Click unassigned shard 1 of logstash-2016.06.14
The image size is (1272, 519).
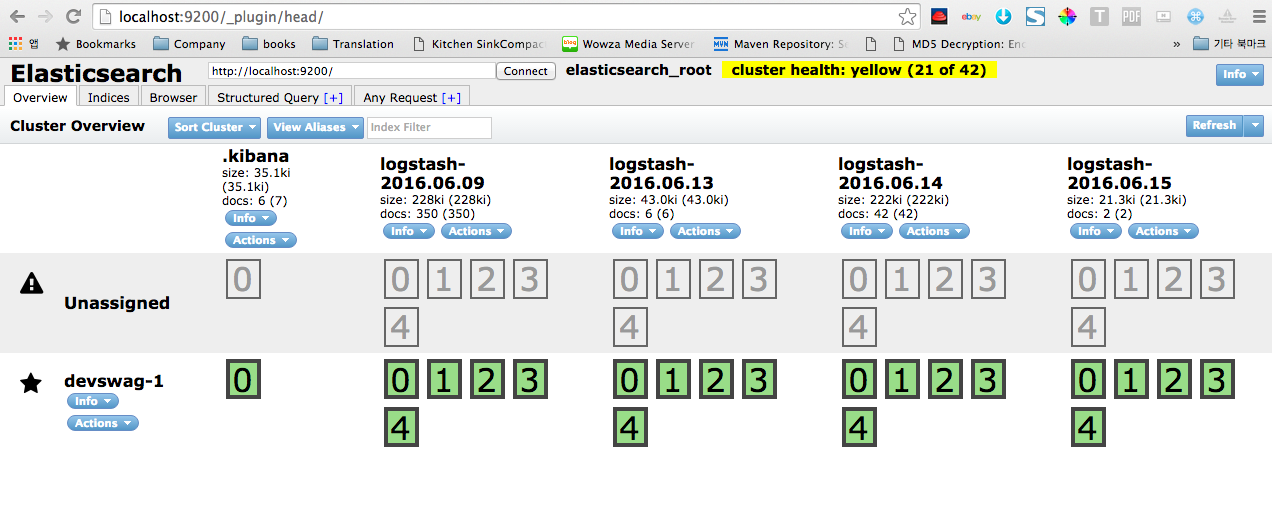tap(901, 279)
